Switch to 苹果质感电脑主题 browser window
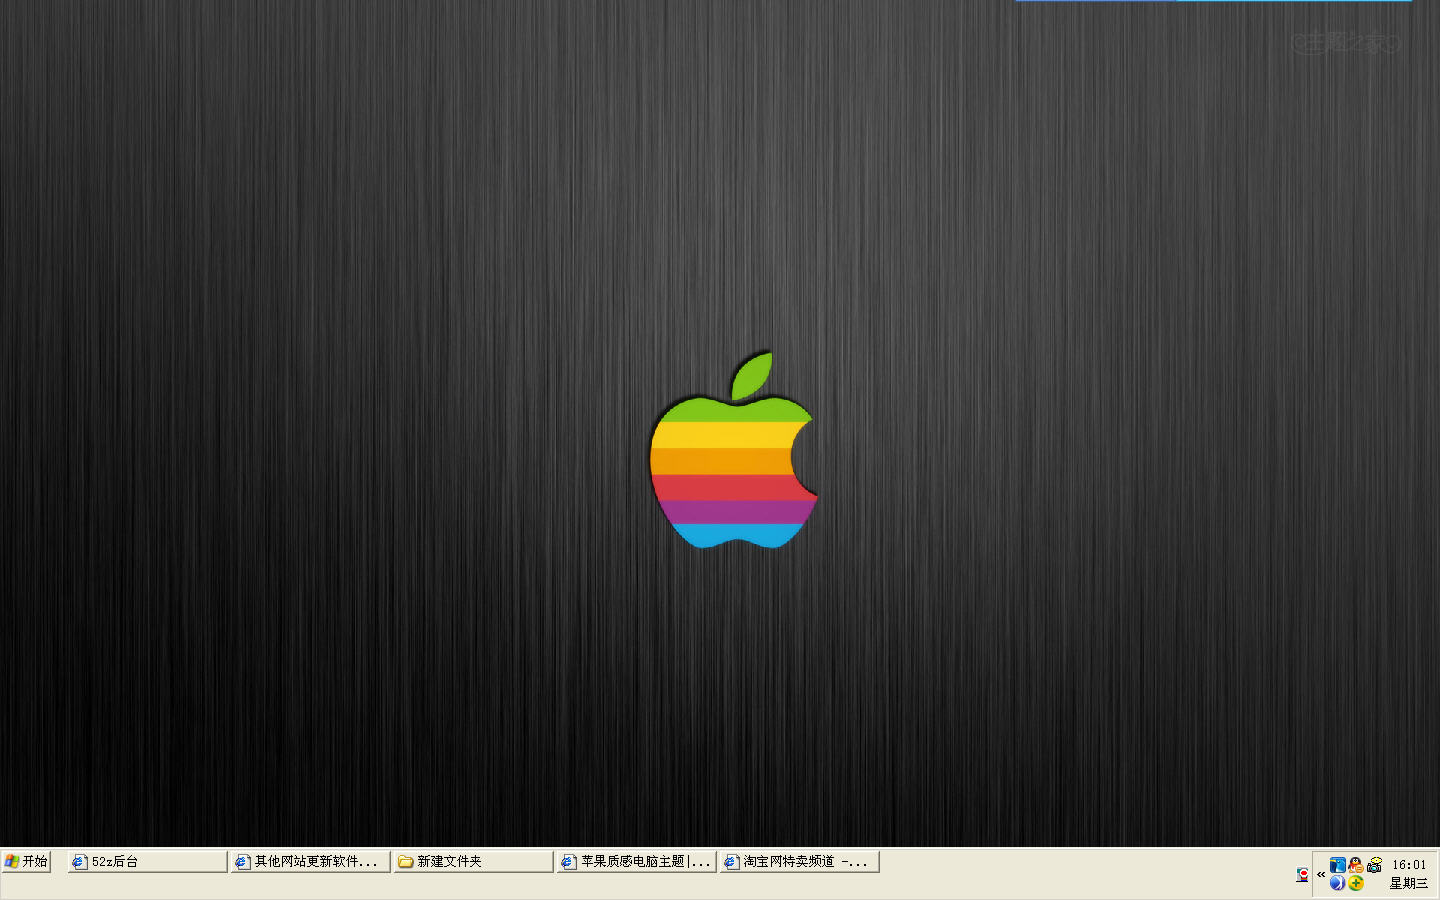Screen dimensions: 1440x900 pos(636,861)
